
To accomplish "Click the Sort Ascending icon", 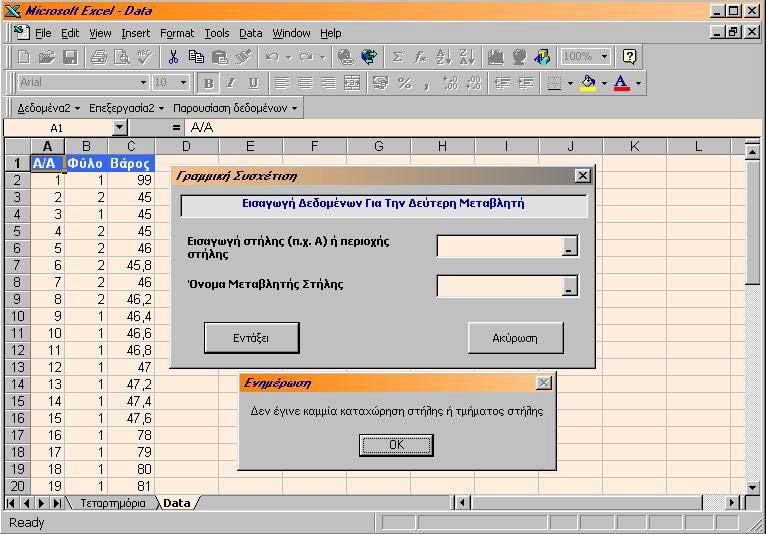I will coord(444,57).
